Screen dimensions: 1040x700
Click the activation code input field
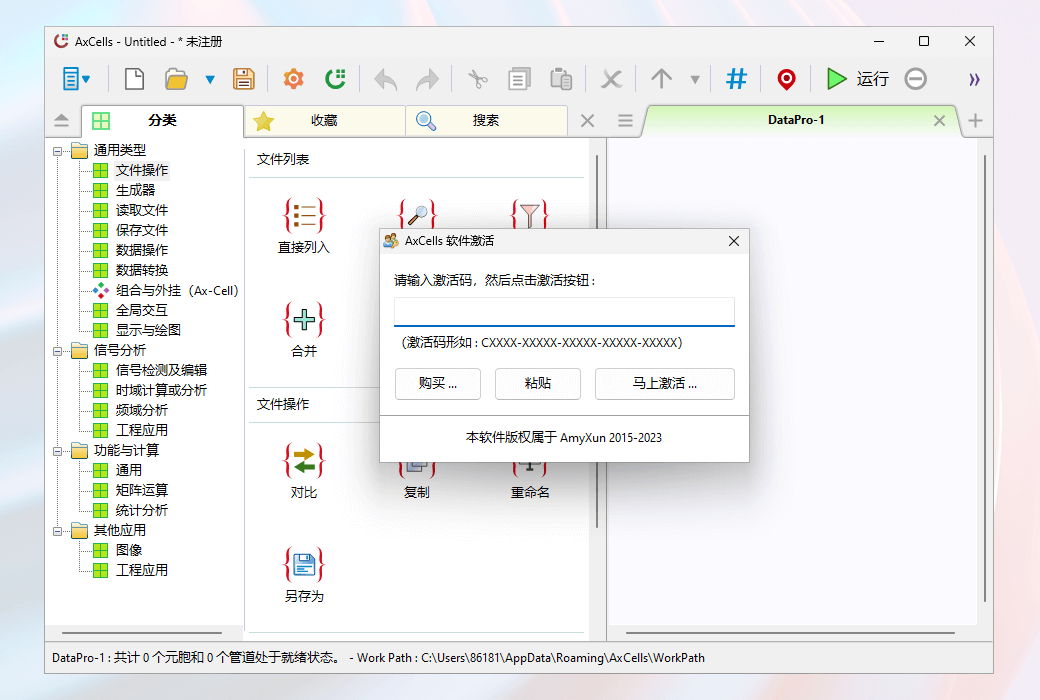pyautogui.click(x=564, y=312)
